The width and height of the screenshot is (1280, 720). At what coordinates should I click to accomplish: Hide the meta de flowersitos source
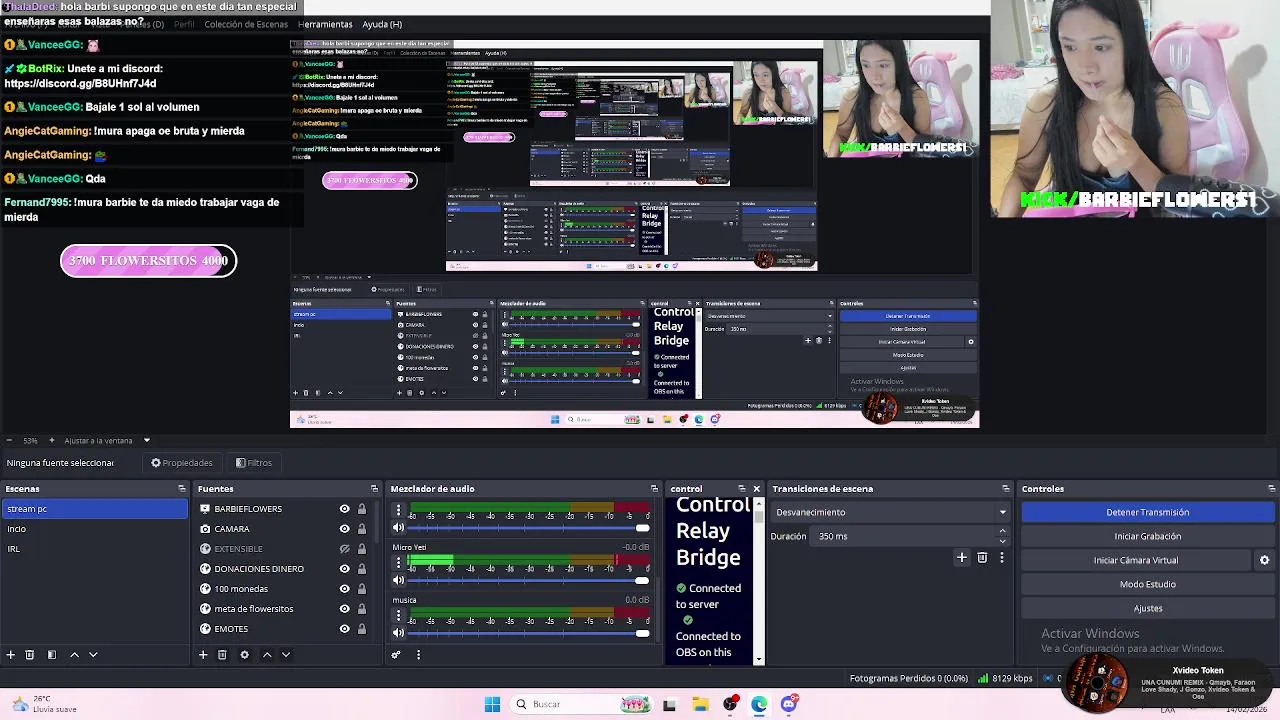[x=345, y=609]
